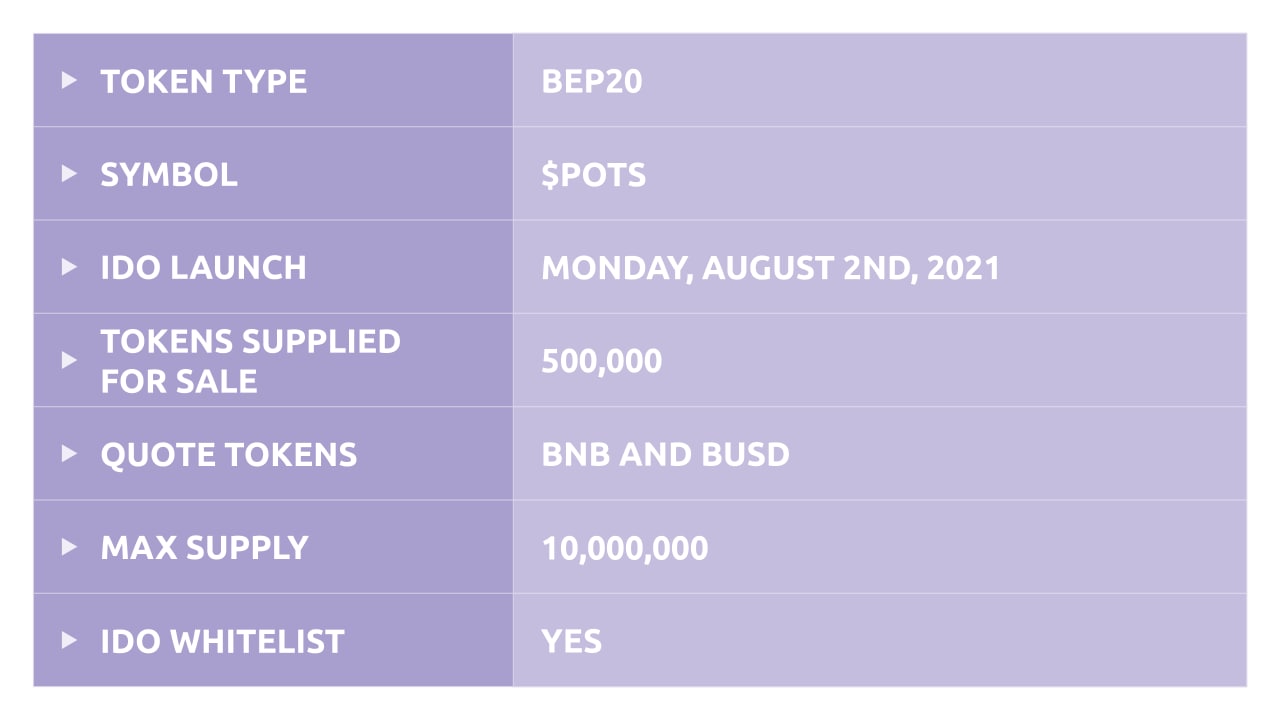Click the MAX SUPPLY label
This screenshot has height=720, width=1280.
click(204, 548)
